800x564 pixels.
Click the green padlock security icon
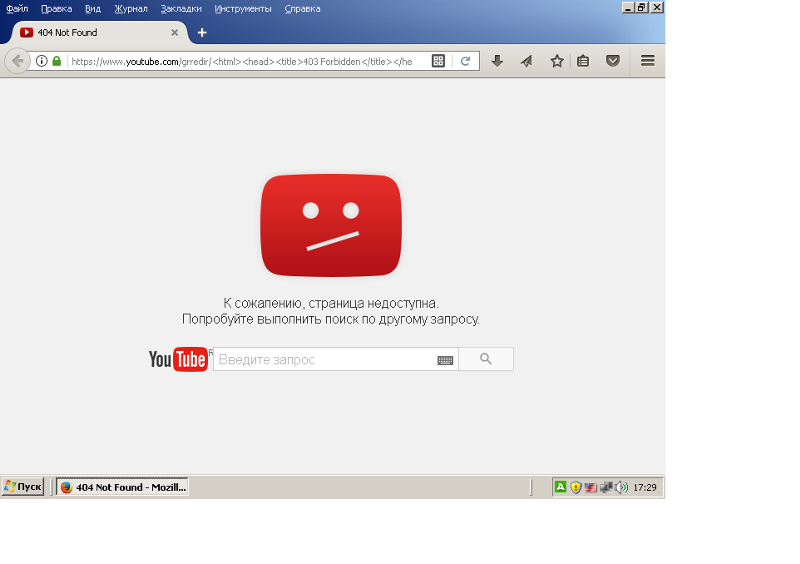[57, 61]
